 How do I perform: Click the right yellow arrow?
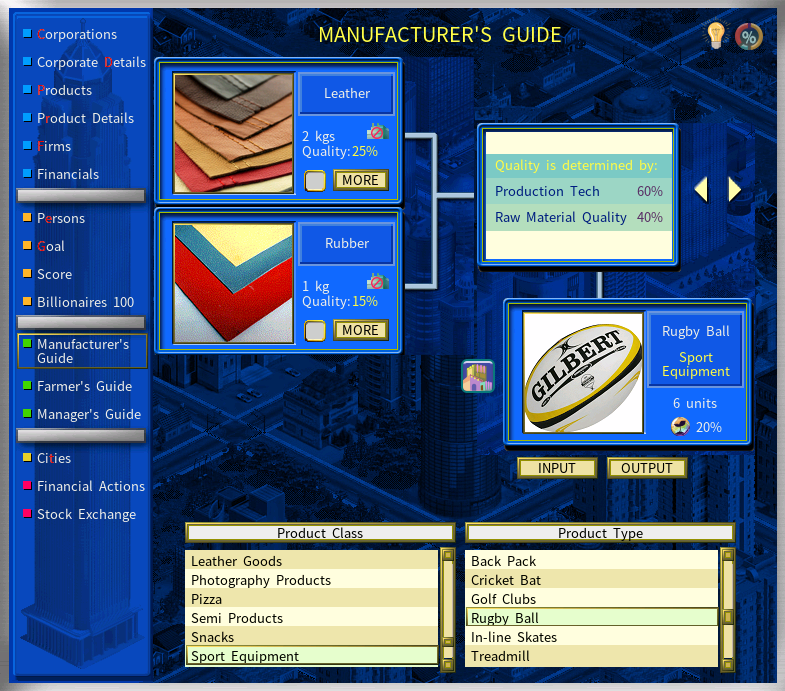click(x=734, y=189)
